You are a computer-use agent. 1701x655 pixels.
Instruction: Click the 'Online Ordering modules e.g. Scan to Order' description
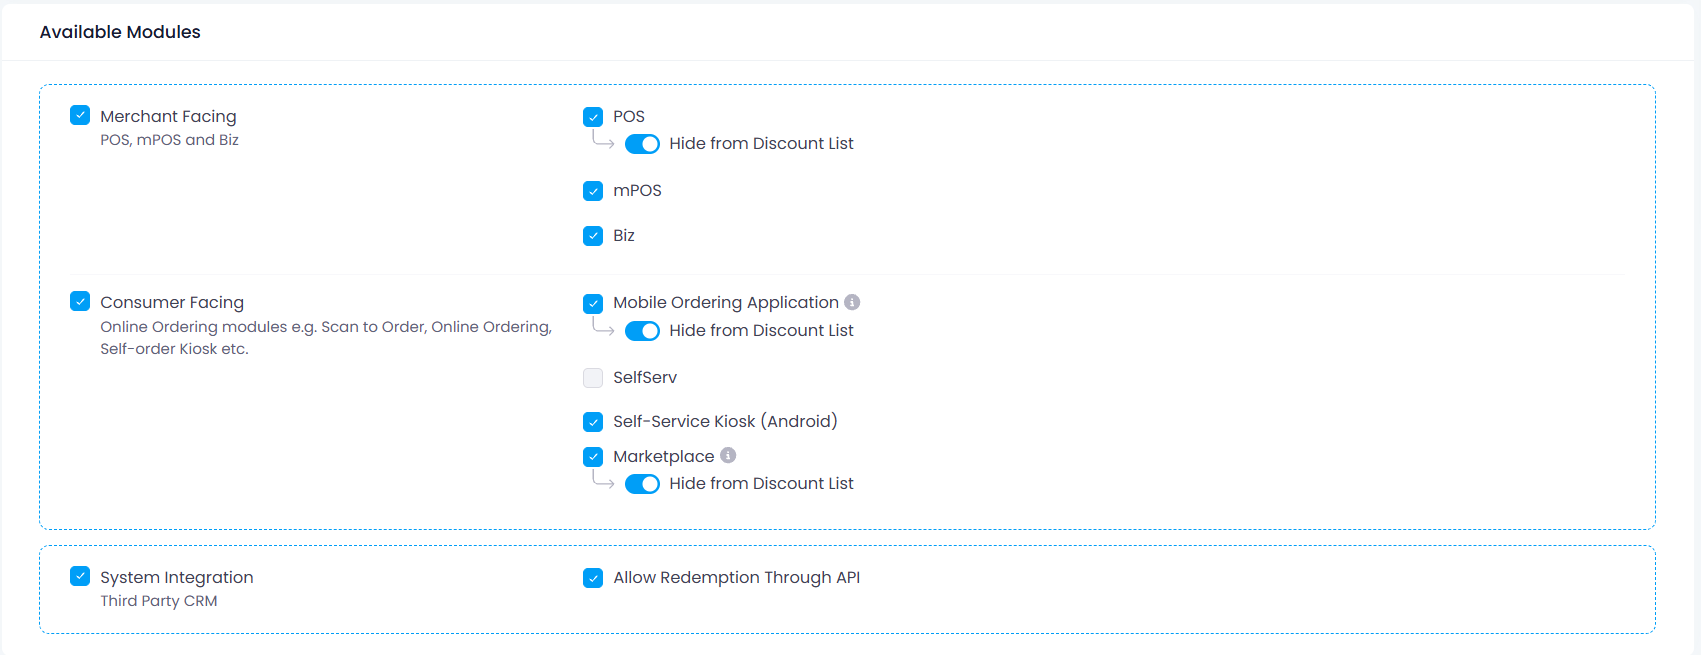326,338
